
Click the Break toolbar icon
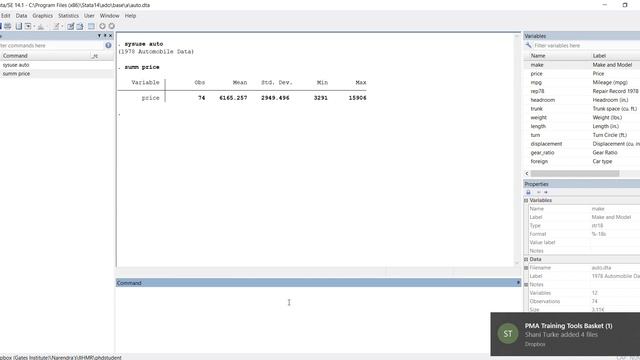click(x=111, y=26)
